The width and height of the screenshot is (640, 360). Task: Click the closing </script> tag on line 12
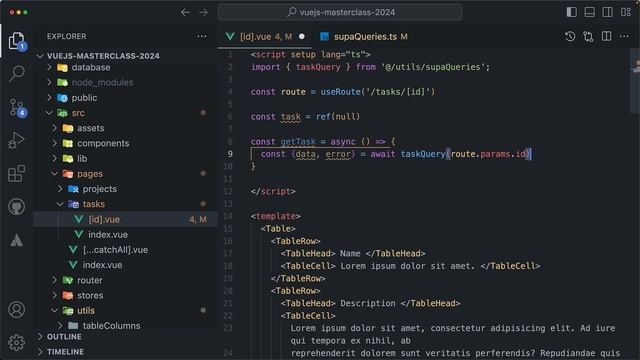[x=273, y=191]
